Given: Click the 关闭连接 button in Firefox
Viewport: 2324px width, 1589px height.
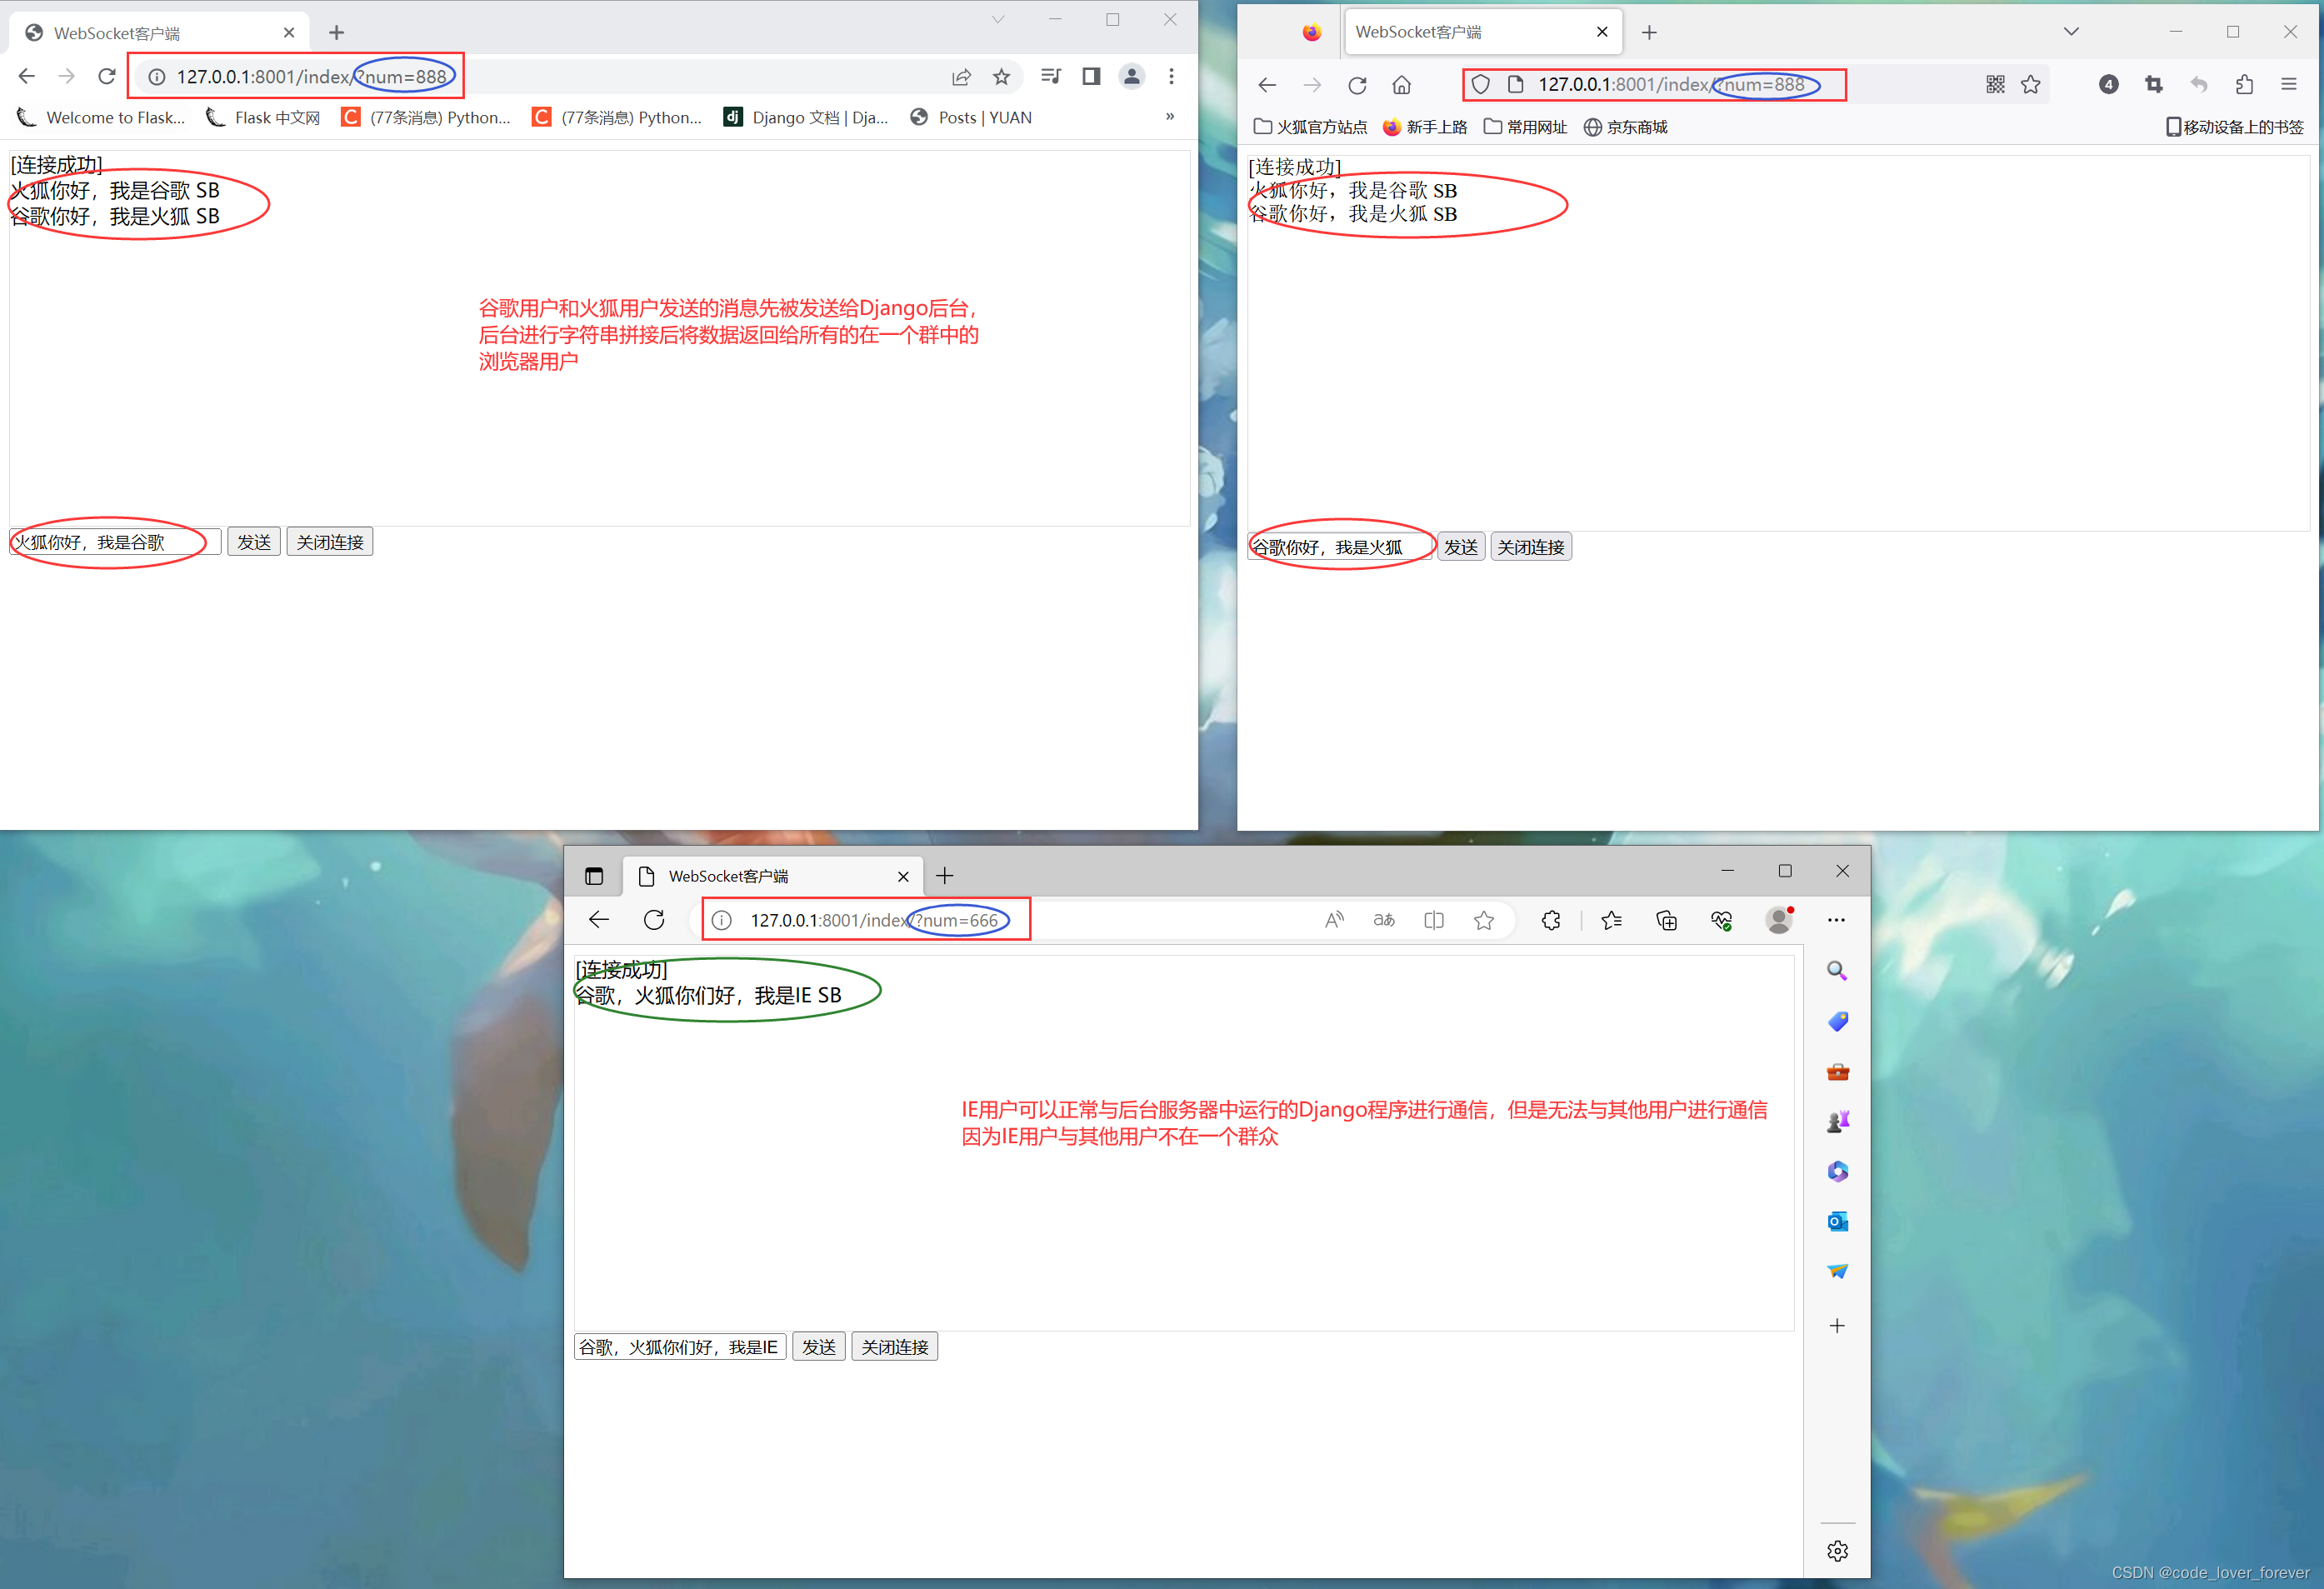Looking at the screenshot, I should 1531,546.
